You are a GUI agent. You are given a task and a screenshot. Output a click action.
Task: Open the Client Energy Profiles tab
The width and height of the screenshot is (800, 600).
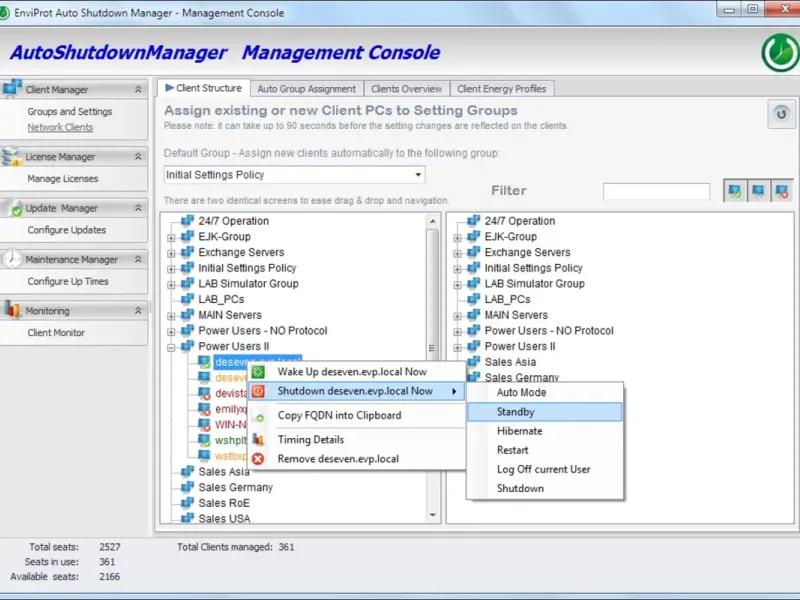coord(502,89)
